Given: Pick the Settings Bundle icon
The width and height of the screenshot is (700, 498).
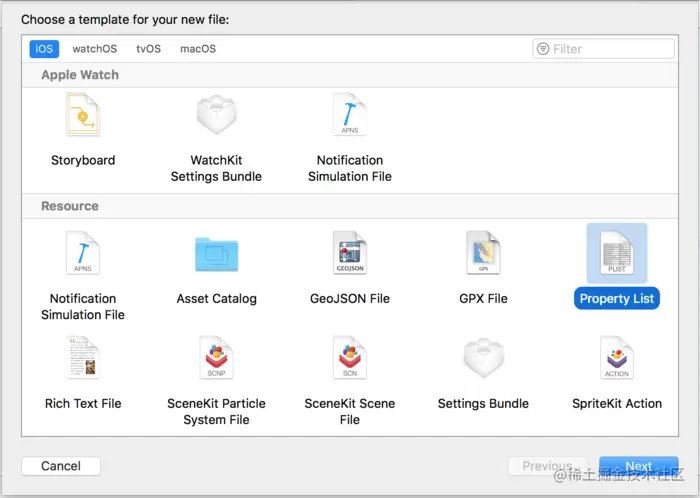Looking at the screenshot, I should [x=483, y=357].
